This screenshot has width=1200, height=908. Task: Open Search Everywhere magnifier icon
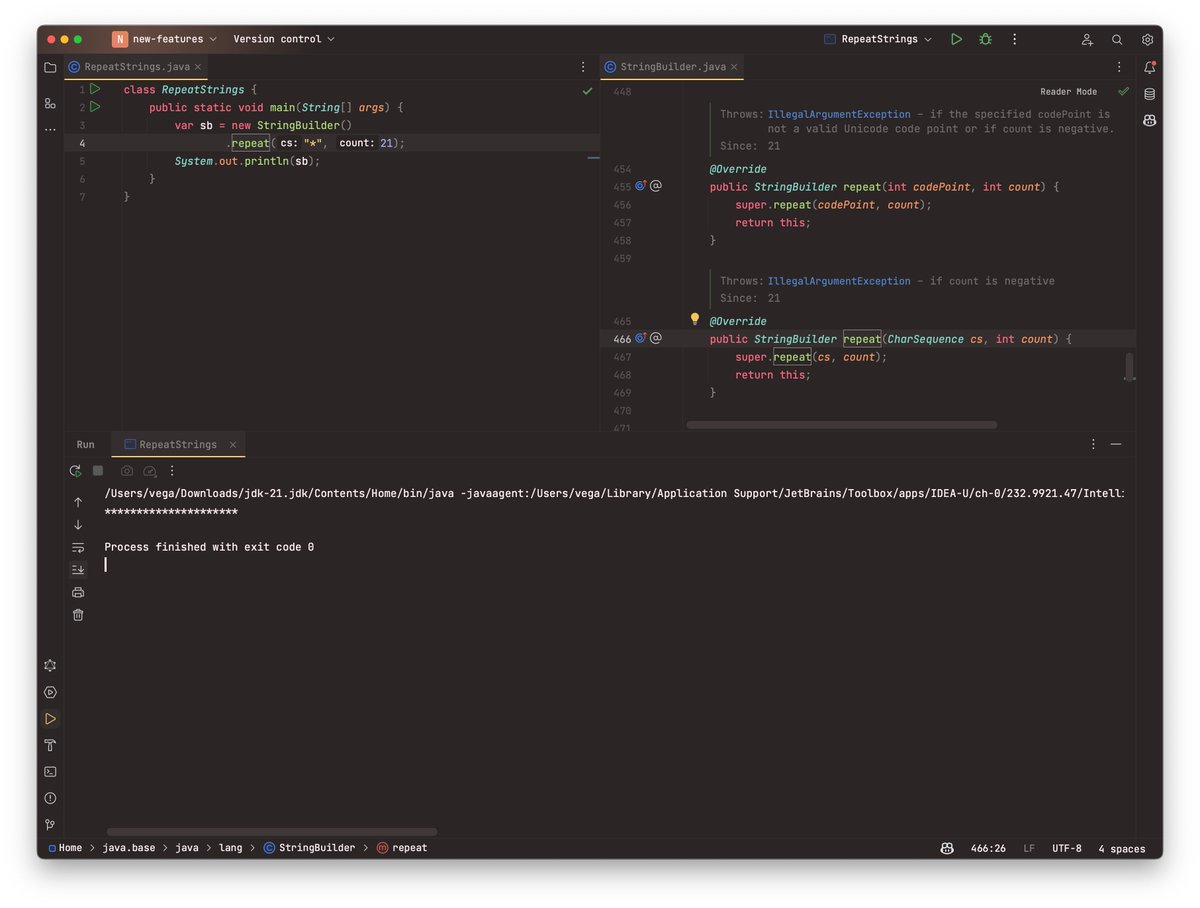click(1117, 39)
